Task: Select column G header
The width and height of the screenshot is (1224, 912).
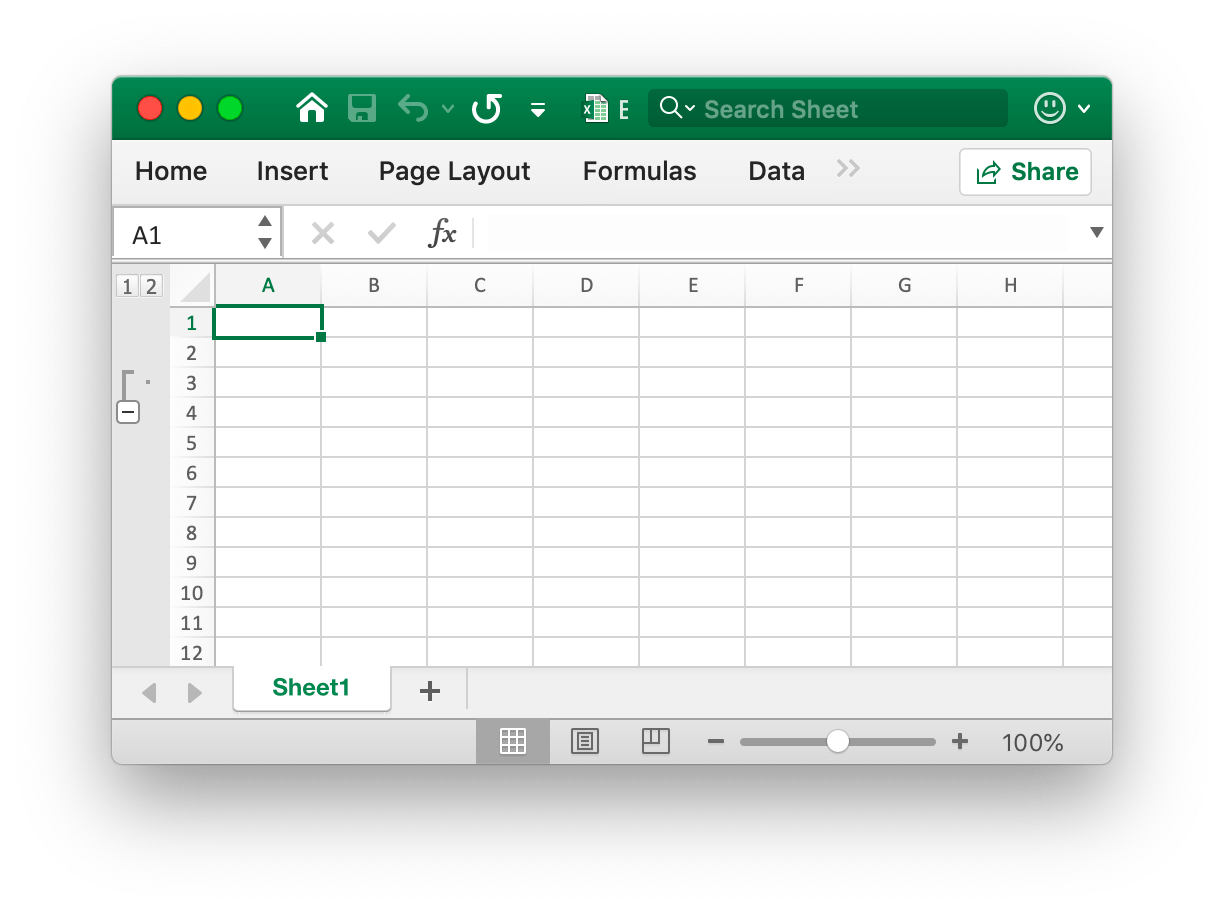Action: pos(904,285)
